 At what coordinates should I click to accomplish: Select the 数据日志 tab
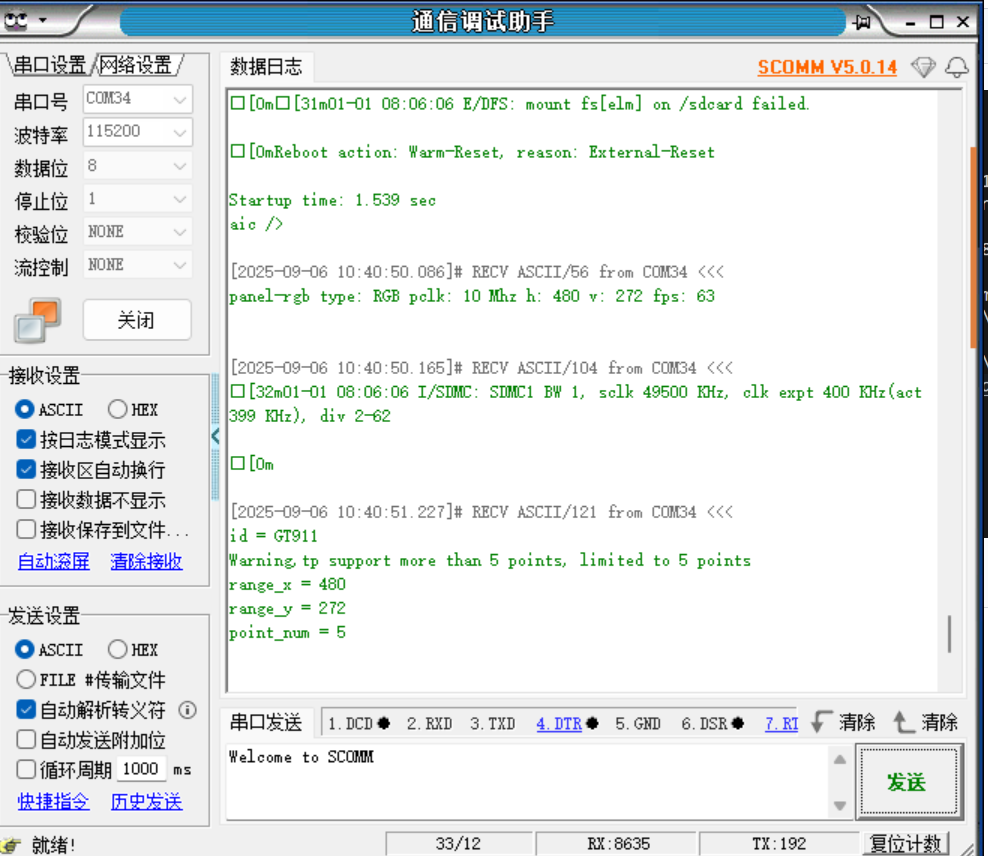click(266, 67)
